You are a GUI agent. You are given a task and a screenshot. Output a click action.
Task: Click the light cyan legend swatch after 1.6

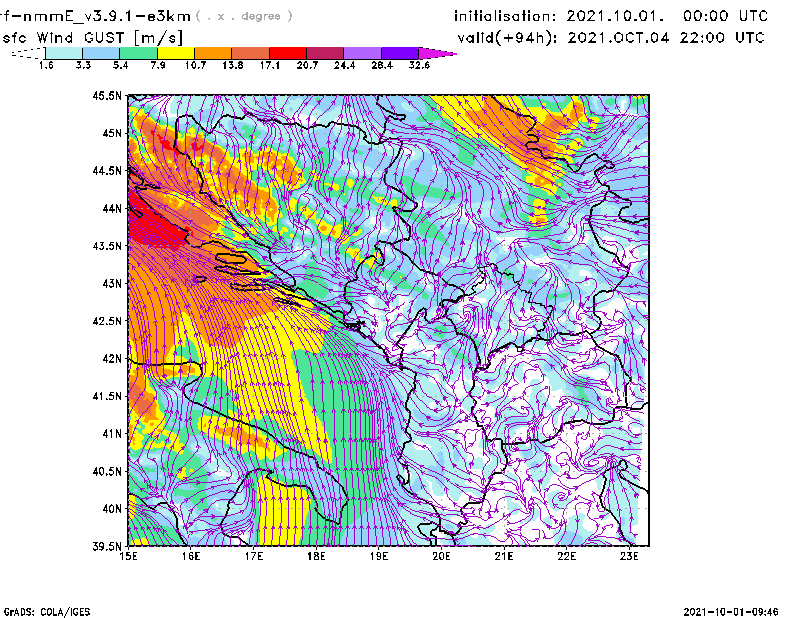tap(64, 53)
